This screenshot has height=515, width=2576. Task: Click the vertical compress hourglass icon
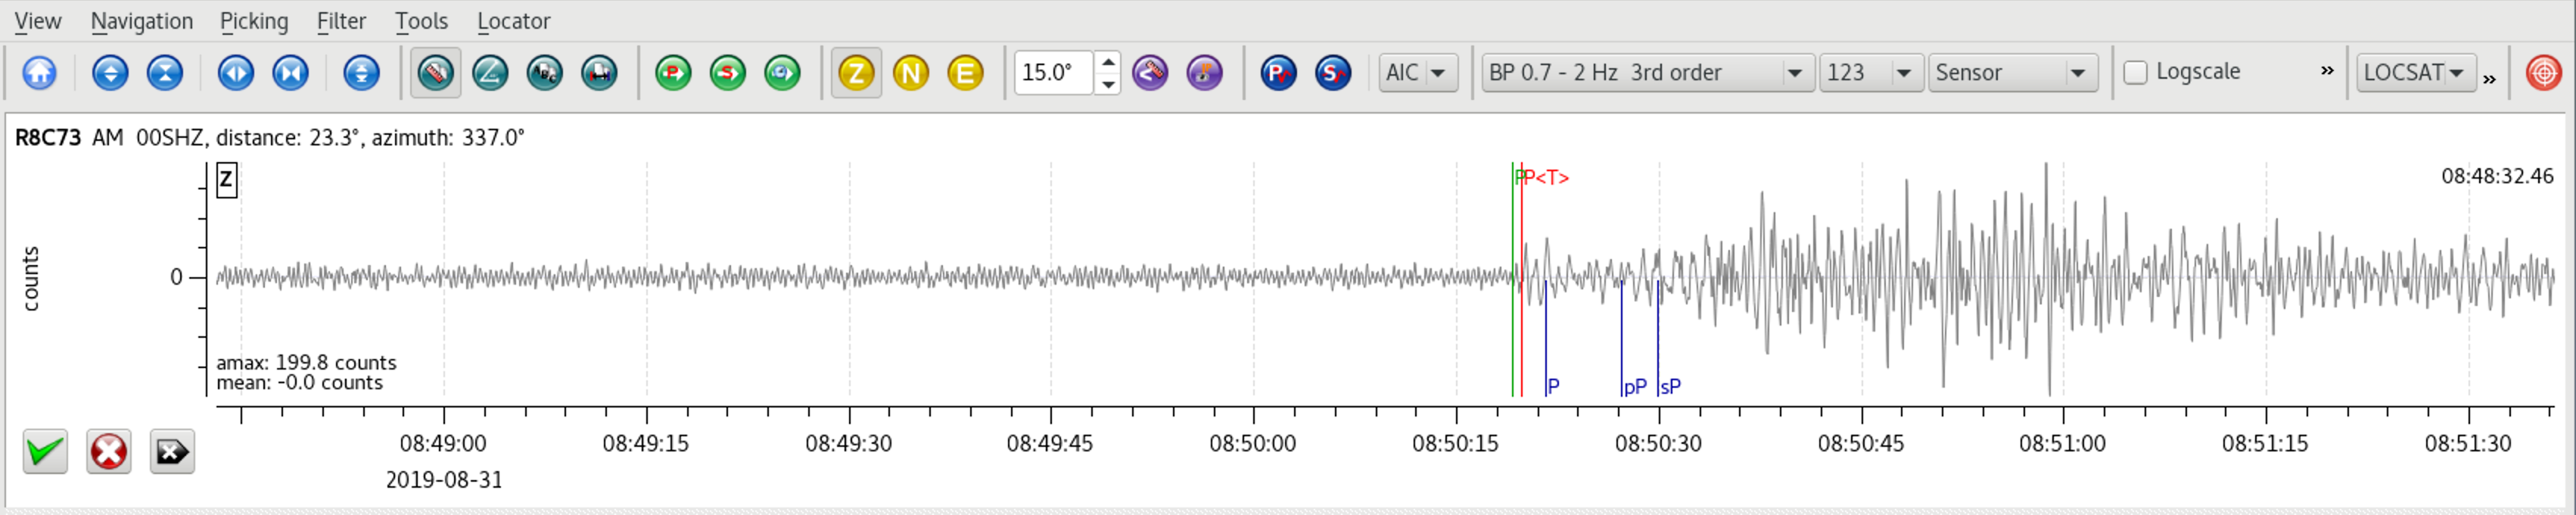click(165, 73)
